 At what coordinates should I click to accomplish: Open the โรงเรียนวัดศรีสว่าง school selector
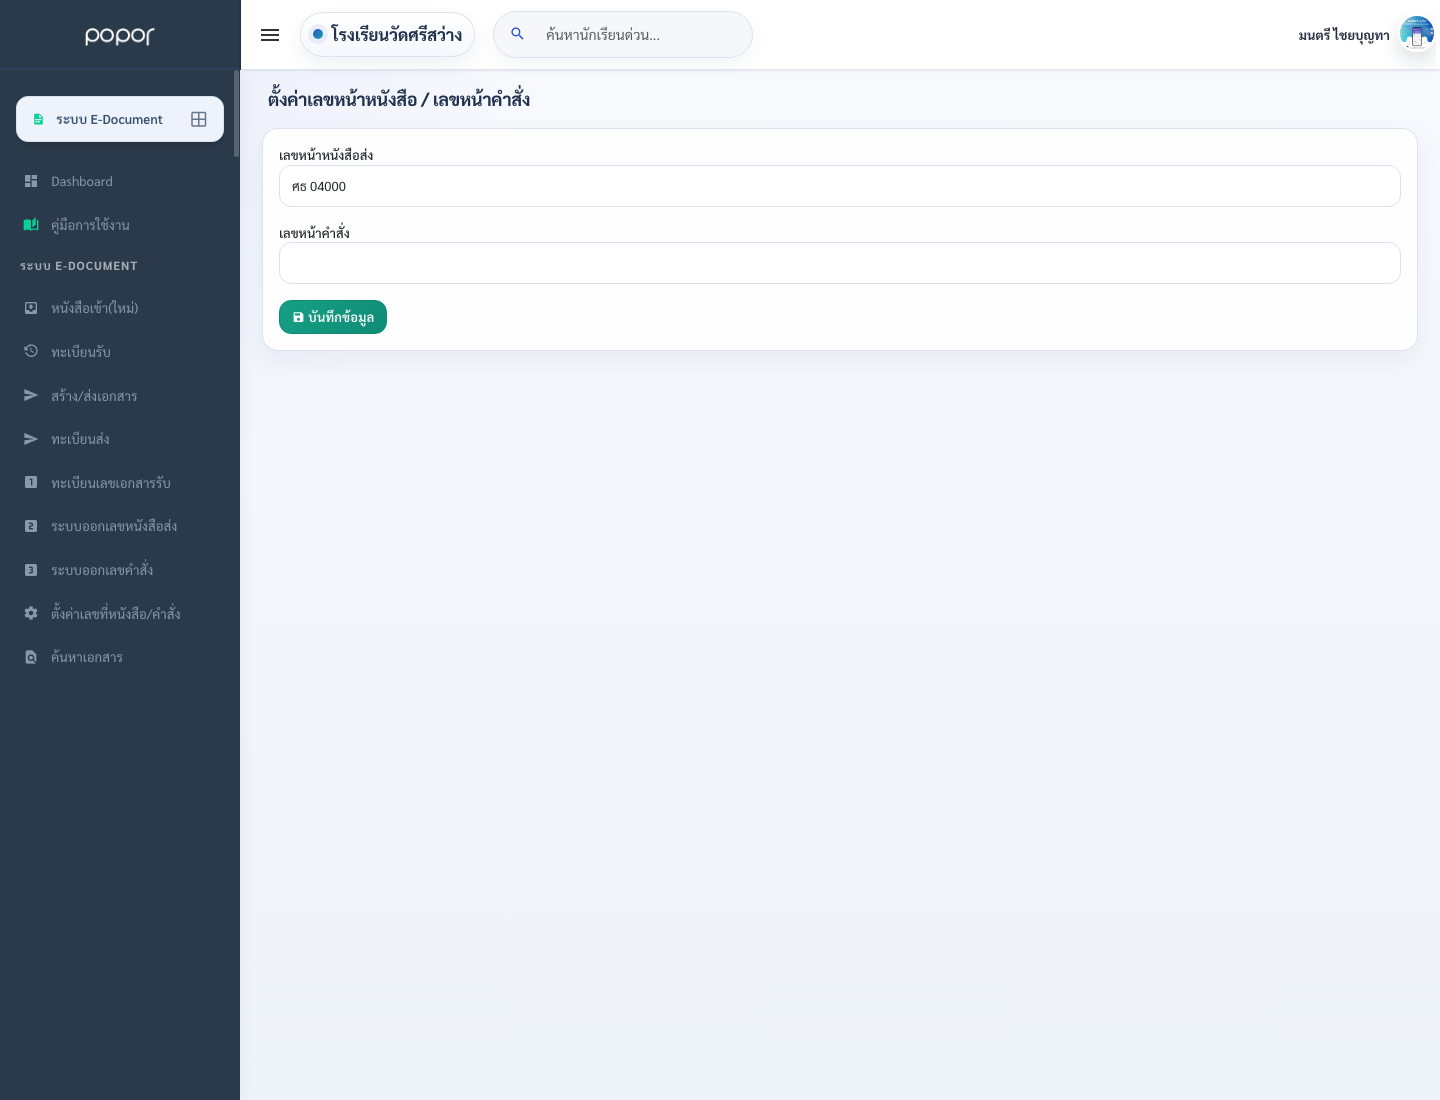tap(387, 35)
